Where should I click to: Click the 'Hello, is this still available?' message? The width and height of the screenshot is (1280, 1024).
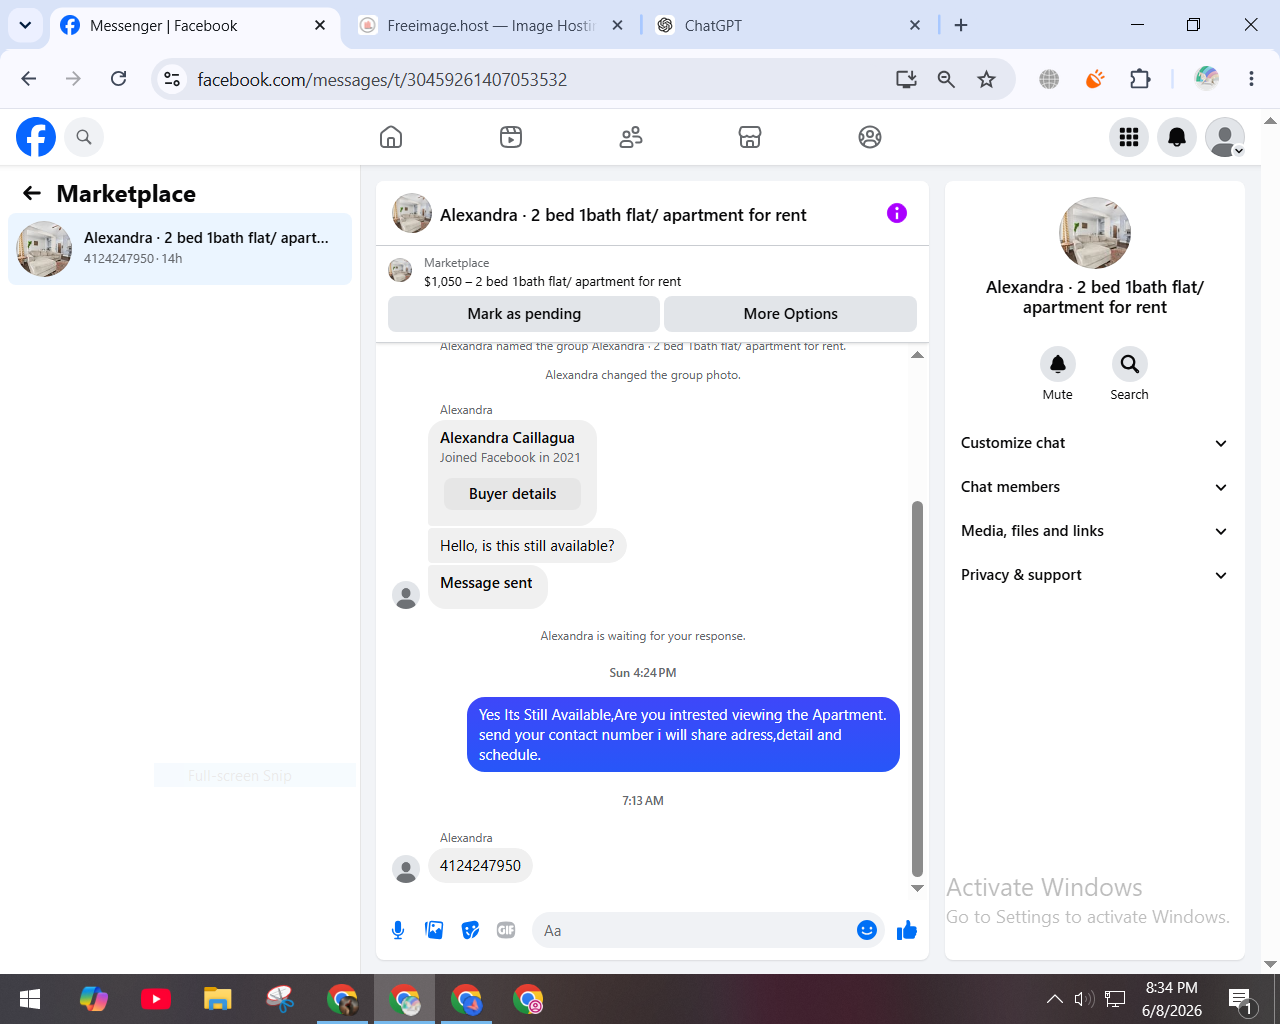[x=527, y=546]
